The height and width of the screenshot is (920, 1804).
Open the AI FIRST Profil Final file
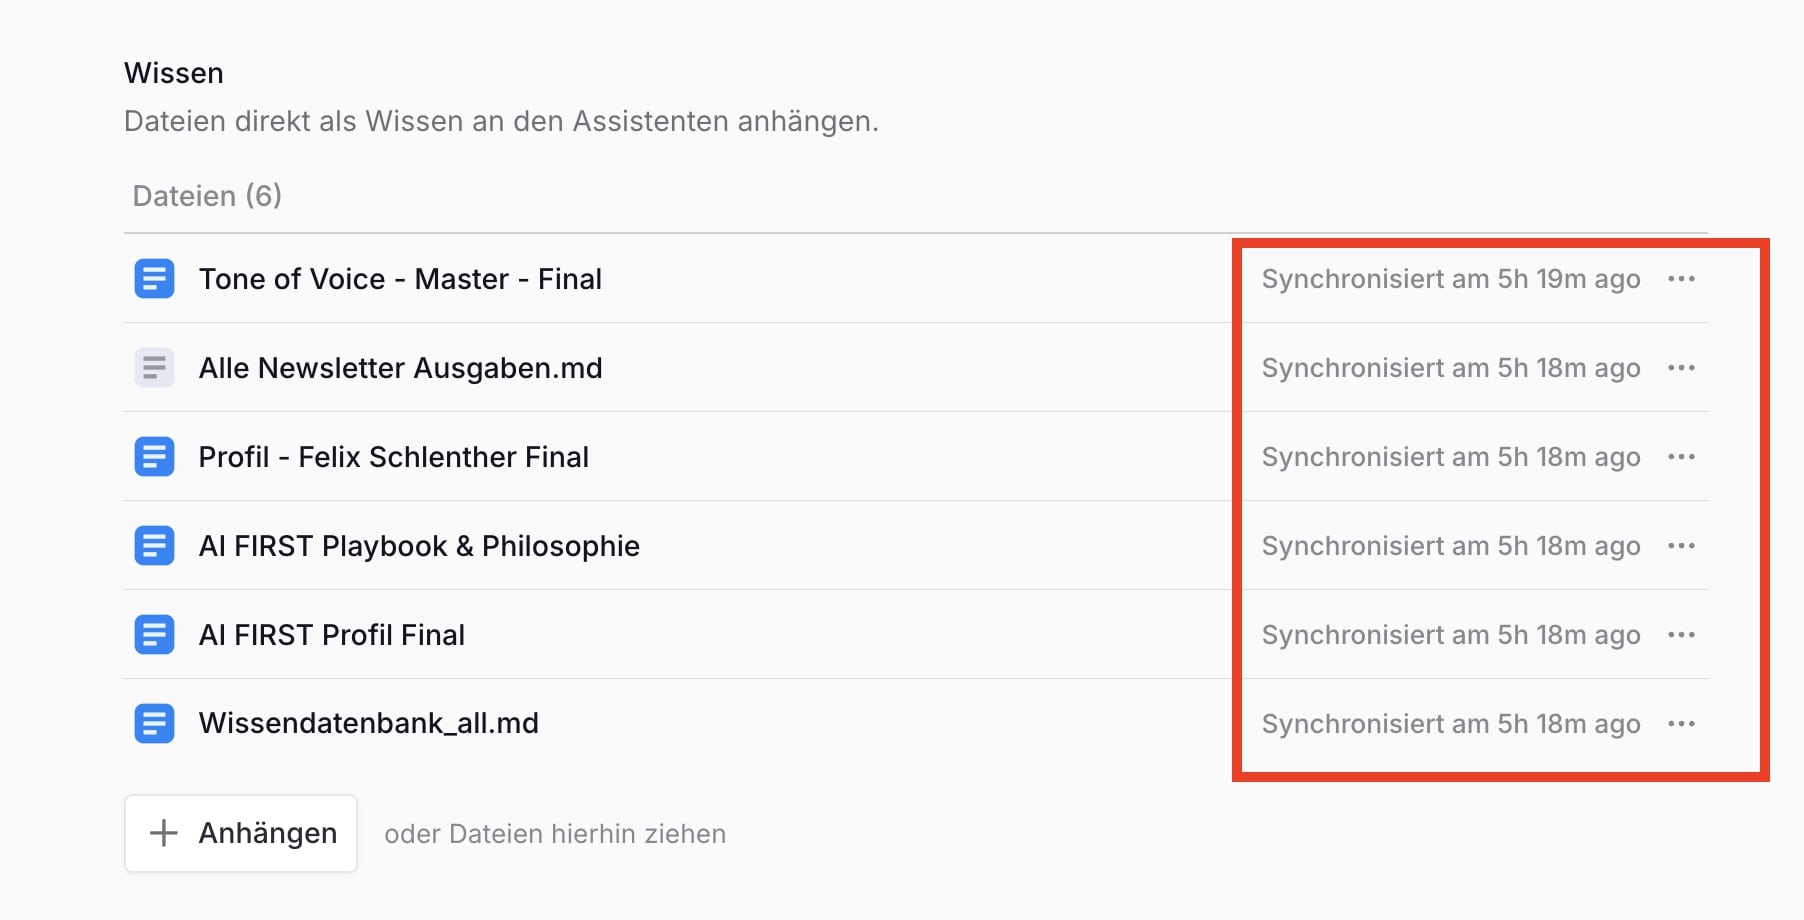(331, 635)
